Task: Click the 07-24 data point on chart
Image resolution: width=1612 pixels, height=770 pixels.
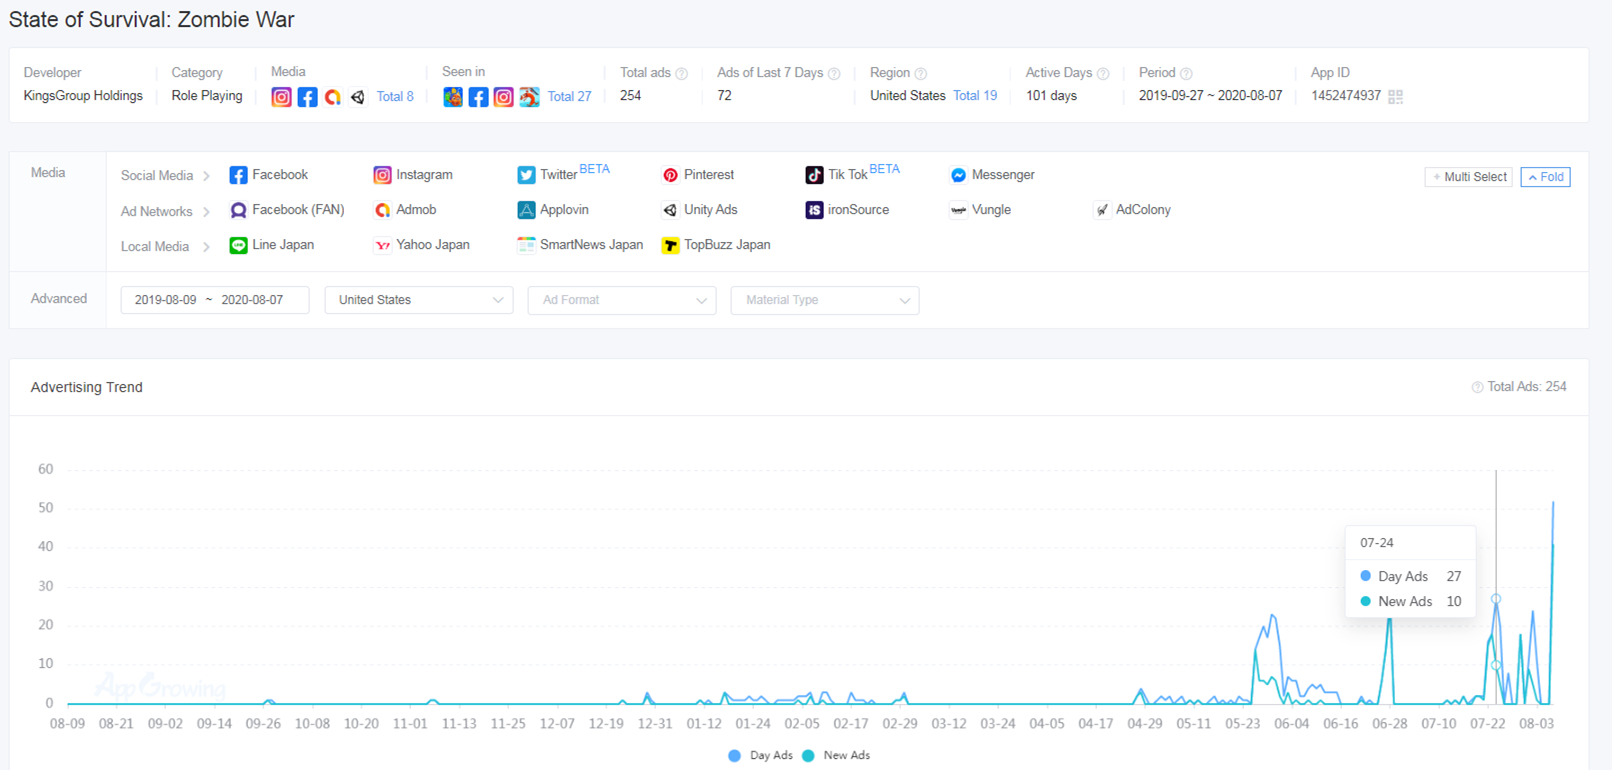Action: pyautogui.click(x=1496, y=599)
